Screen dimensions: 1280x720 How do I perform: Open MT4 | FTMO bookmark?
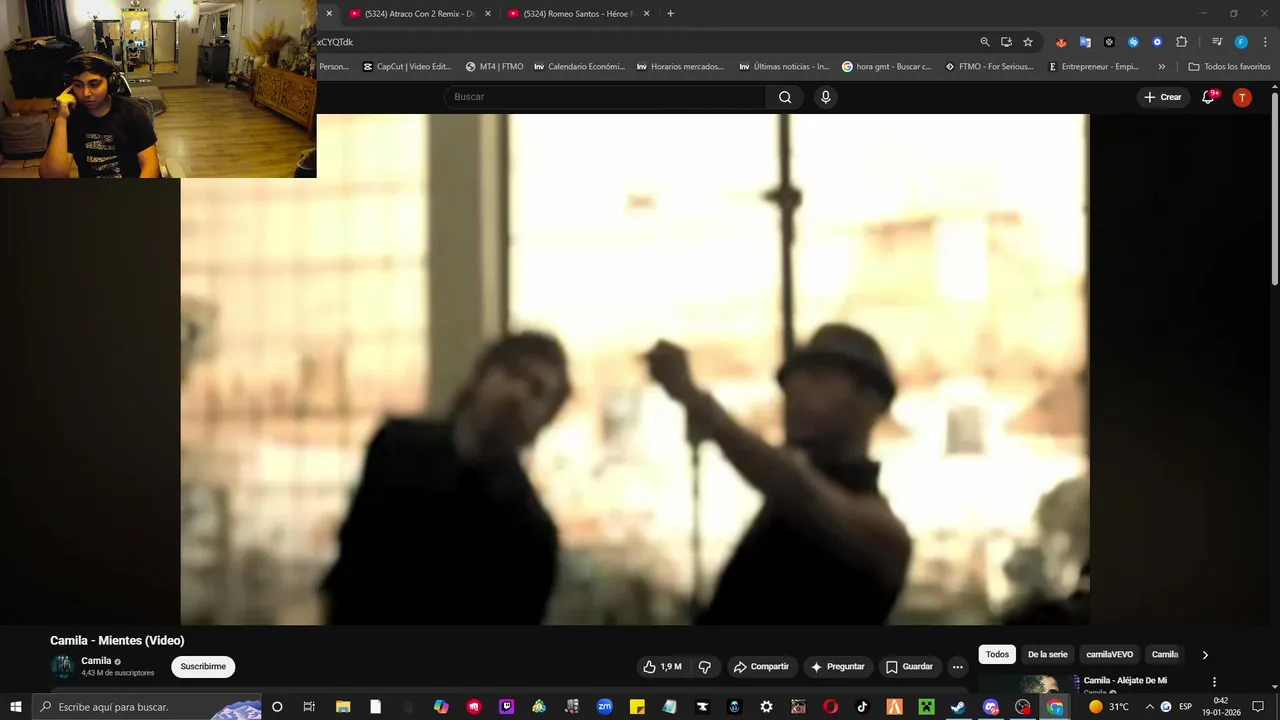pyautogui.click(x=494, y=67)
